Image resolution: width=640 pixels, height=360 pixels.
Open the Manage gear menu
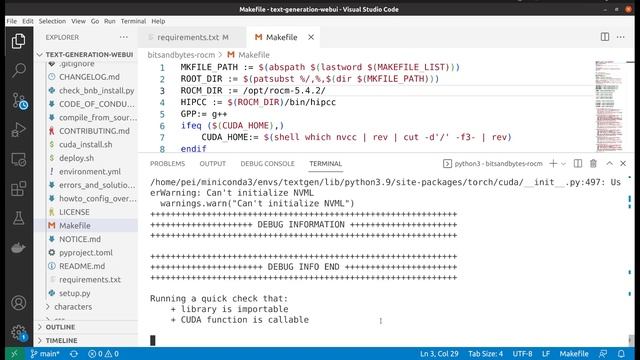pyautogui.click(x=18, y=332)
